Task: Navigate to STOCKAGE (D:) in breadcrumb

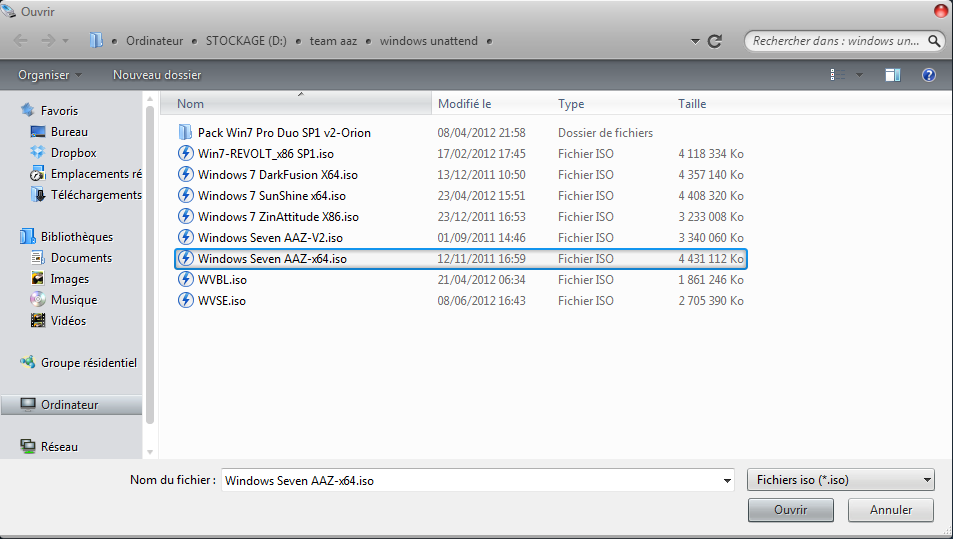Action: (x=246, y=41)
